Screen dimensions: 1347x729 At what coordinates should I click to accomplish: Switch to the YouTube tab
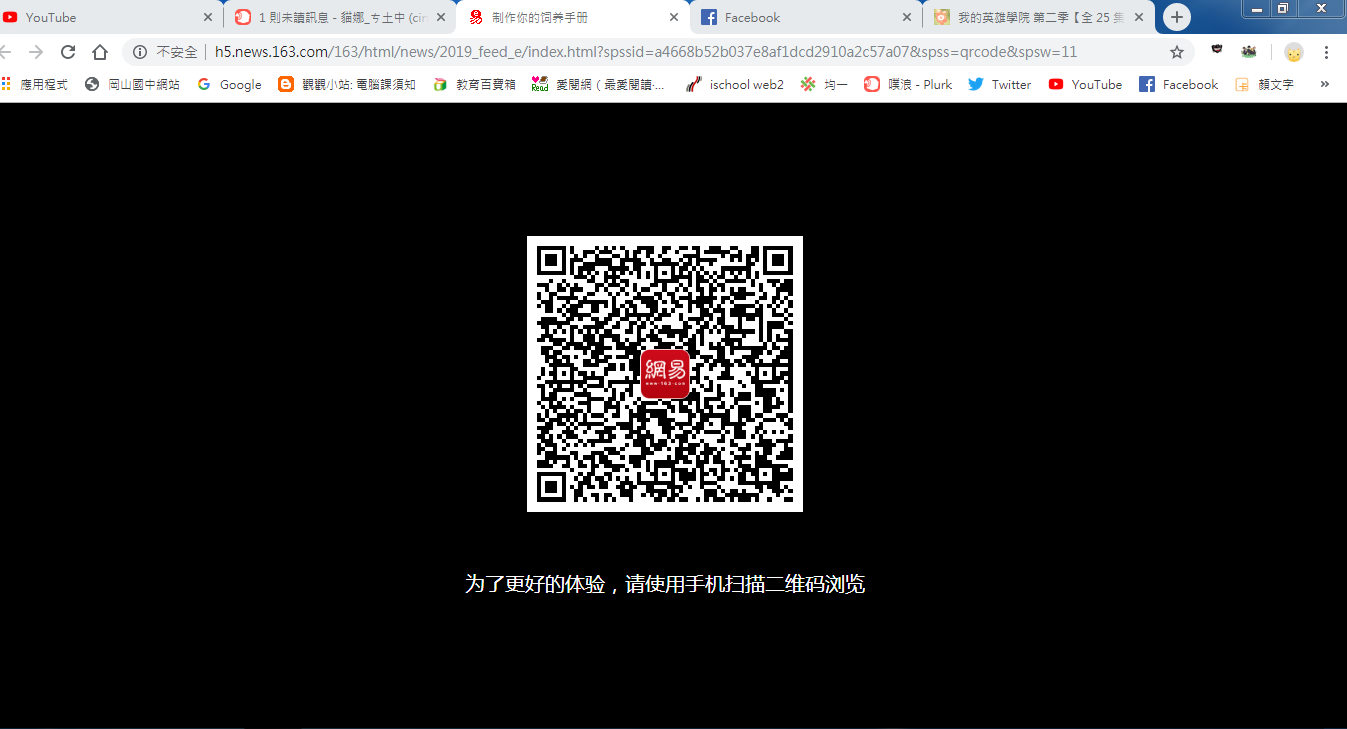pos(108,17)
